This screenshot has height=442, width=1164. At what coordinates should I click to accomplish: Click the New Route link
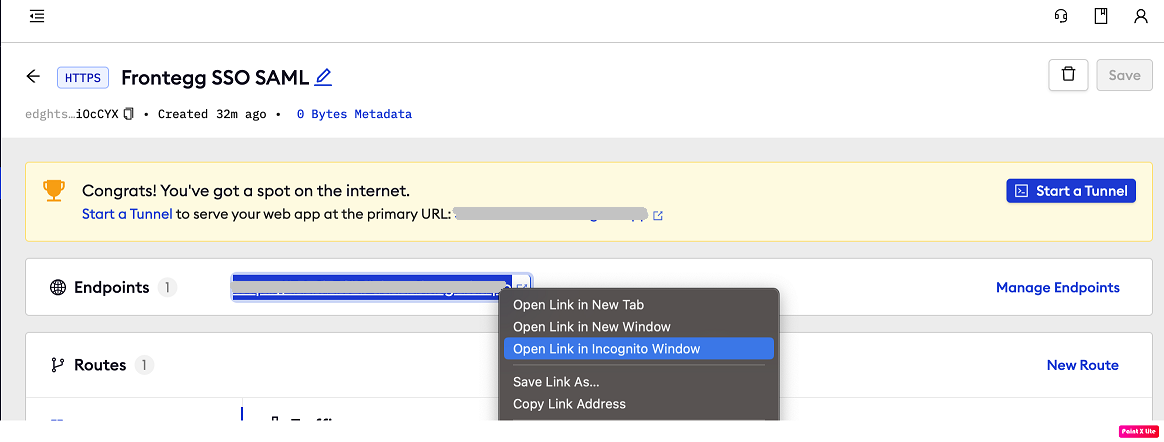[x=1082, y=365]
